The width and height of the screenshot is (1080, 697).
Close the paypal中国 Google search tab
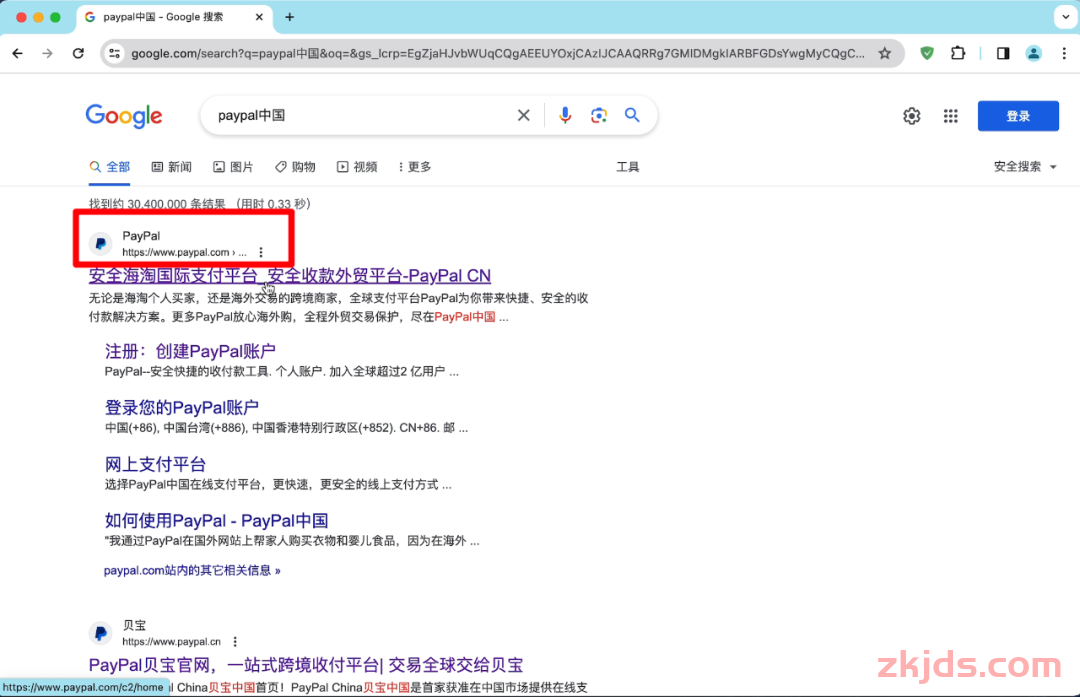(x=259, y=17)
